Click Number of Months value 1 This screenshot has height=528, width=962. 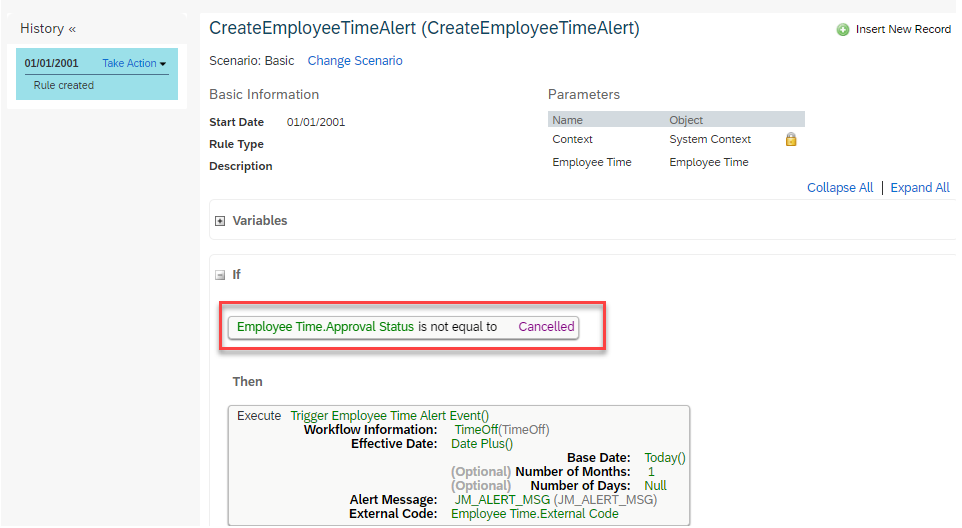(652, 472)
